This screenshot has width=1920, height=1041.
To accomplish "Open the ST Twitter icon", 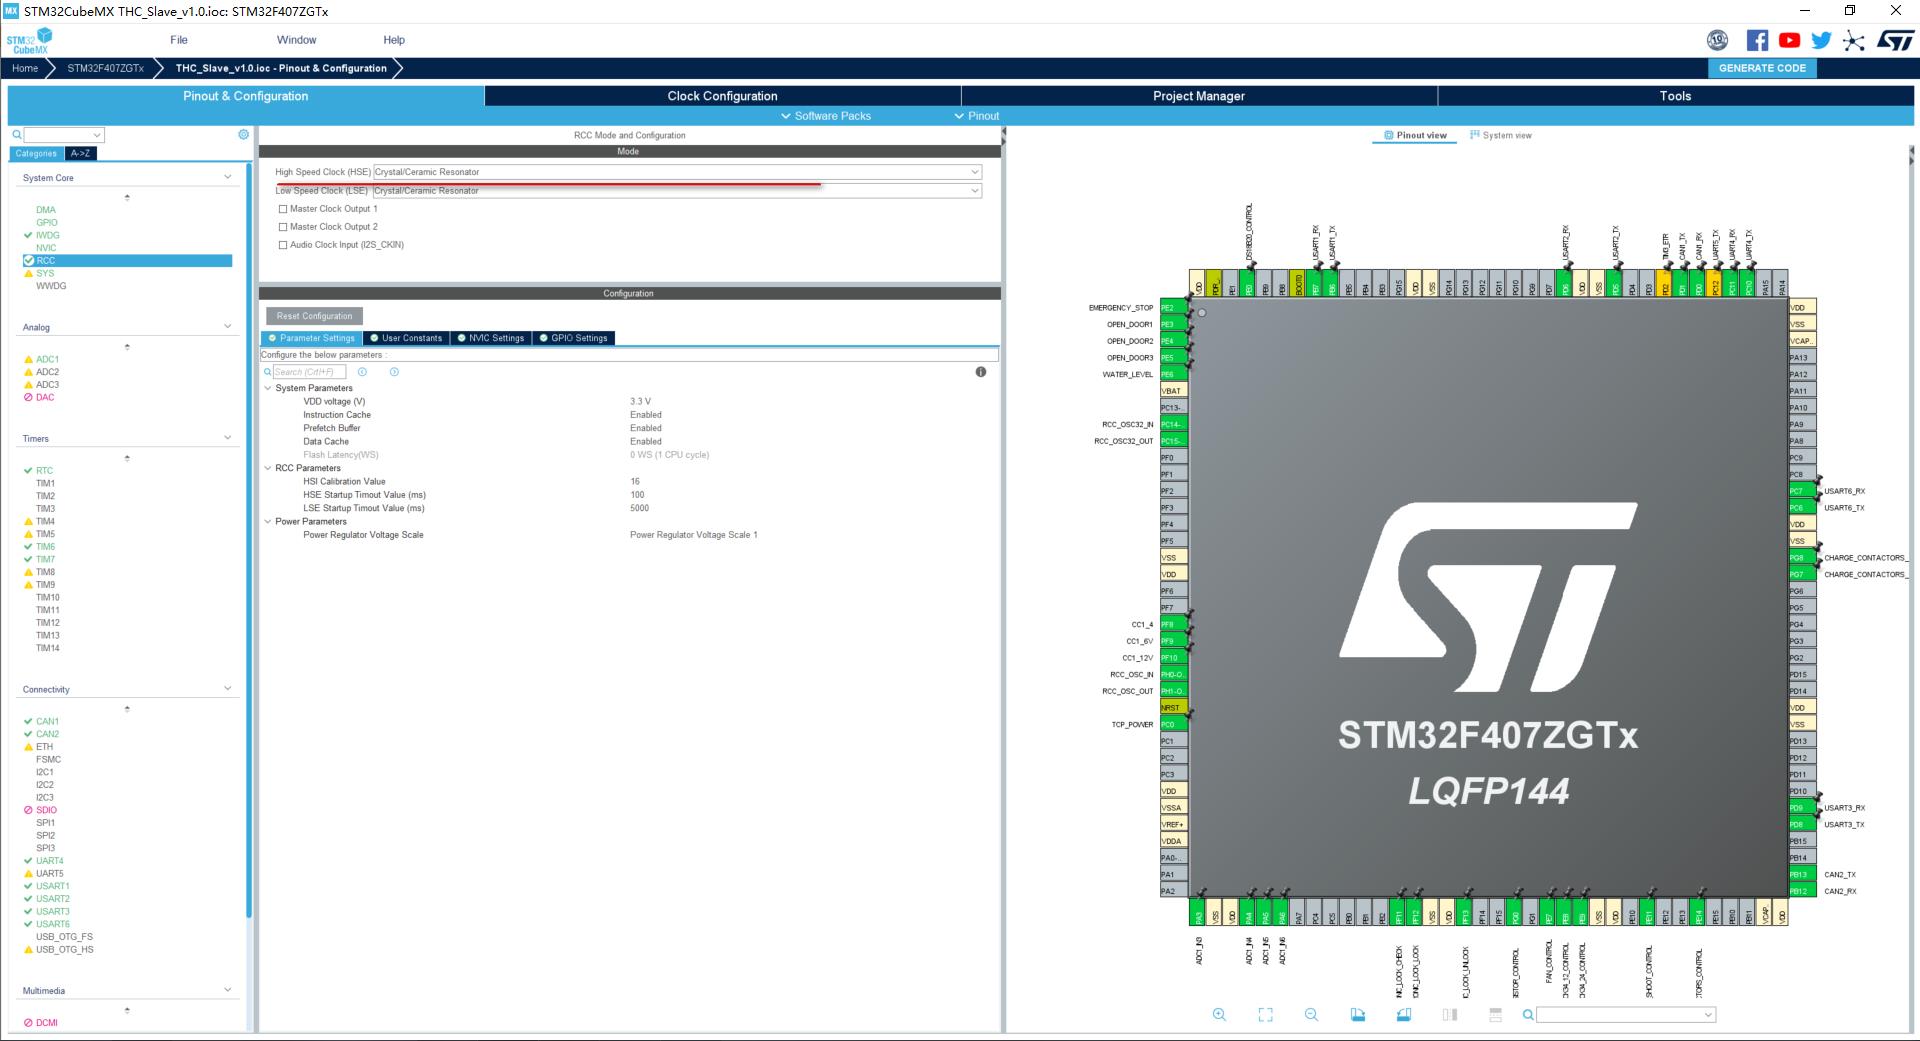I will (x=1821, y=40).
